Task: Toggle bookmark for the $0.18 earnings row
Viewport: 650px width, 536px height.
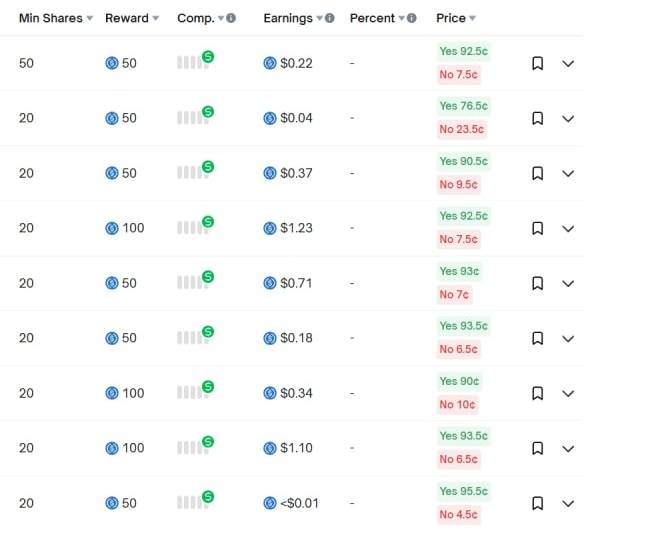Action: point(537,338)
